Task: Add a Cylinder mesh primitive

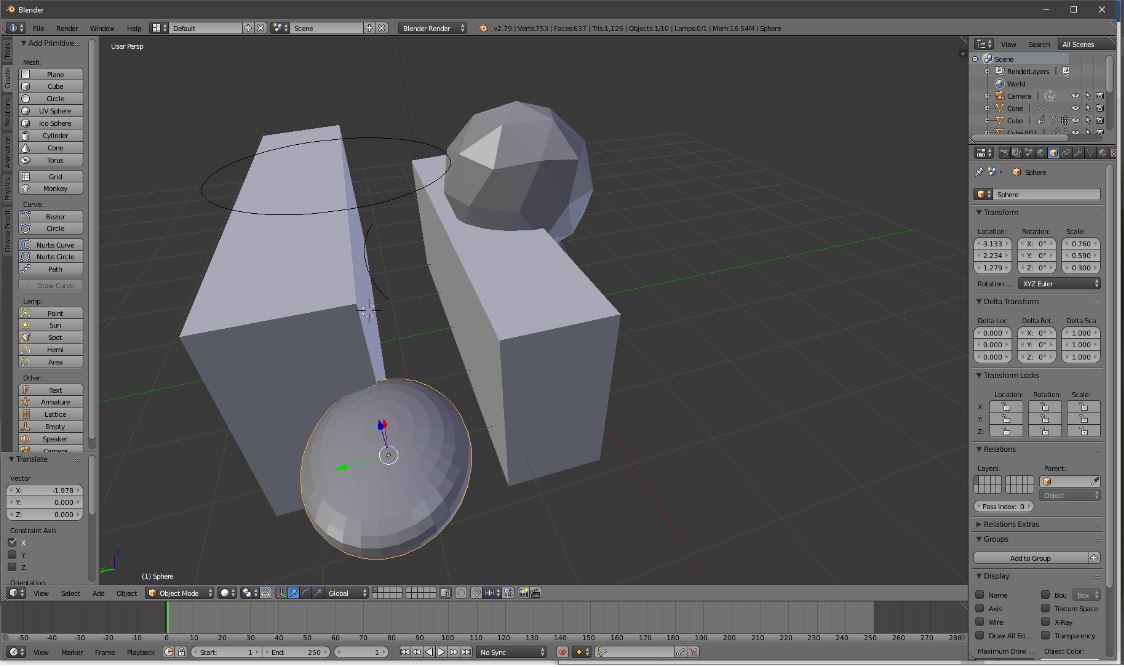Action: [50, 136]
